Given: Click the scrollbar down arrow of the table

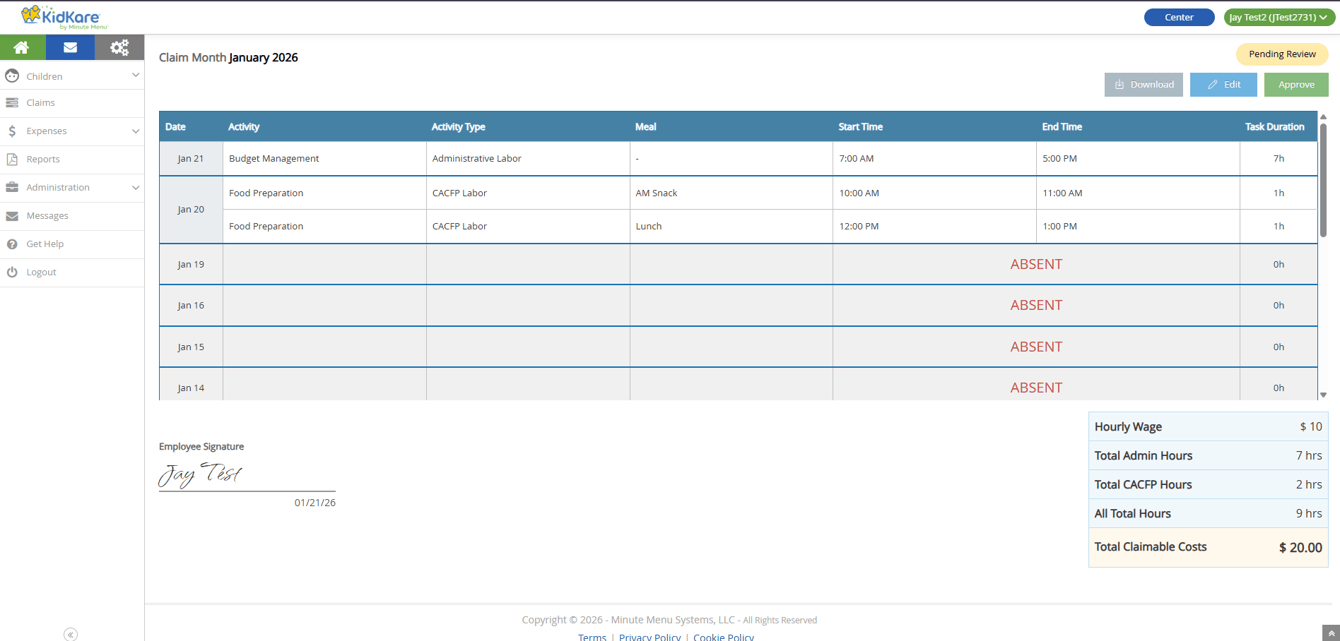Looking at the screenshot, I should (x=1323, y=395).
